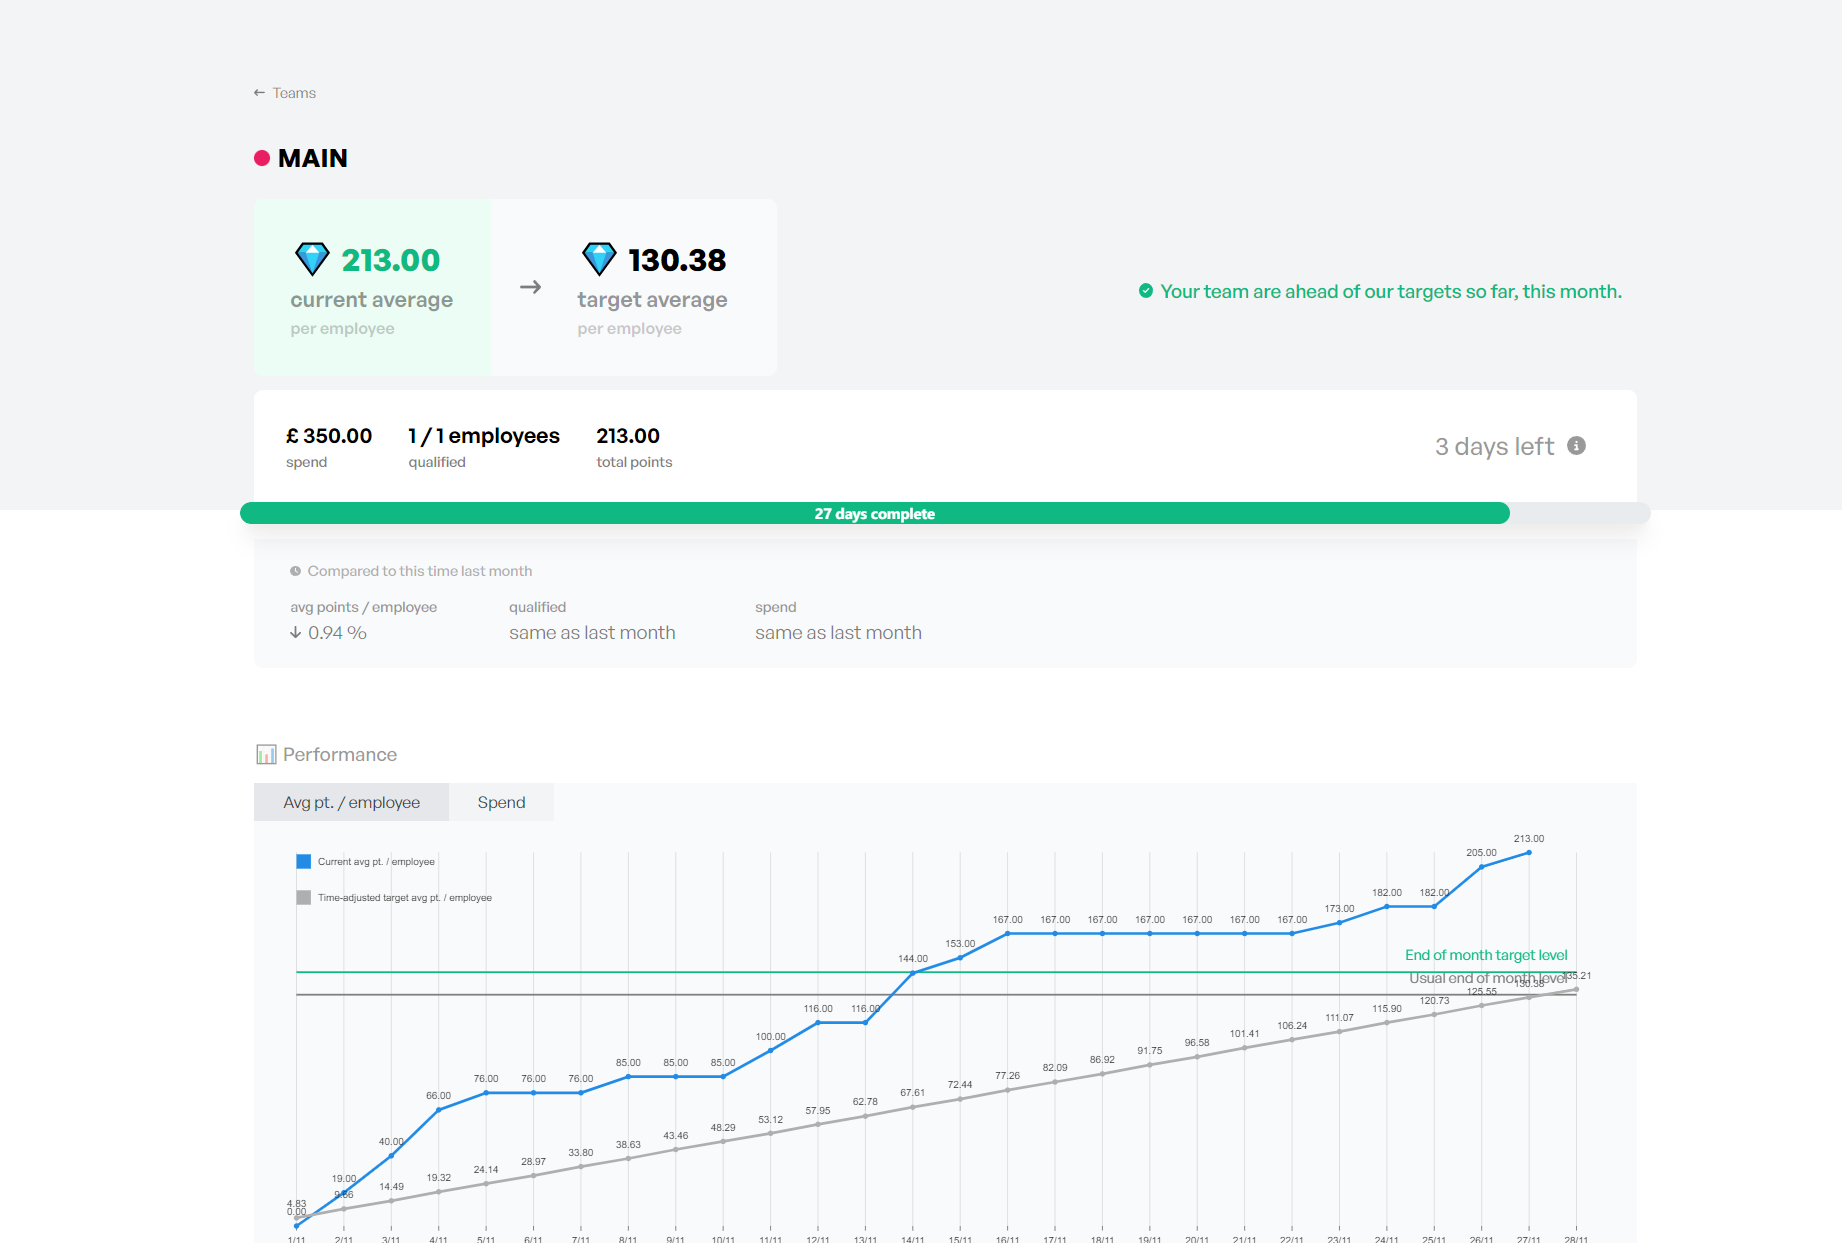Click 'Compared to this time last month' label
The width and height of the screenshot is (1842, 1243).
click(x=420, y=571)
